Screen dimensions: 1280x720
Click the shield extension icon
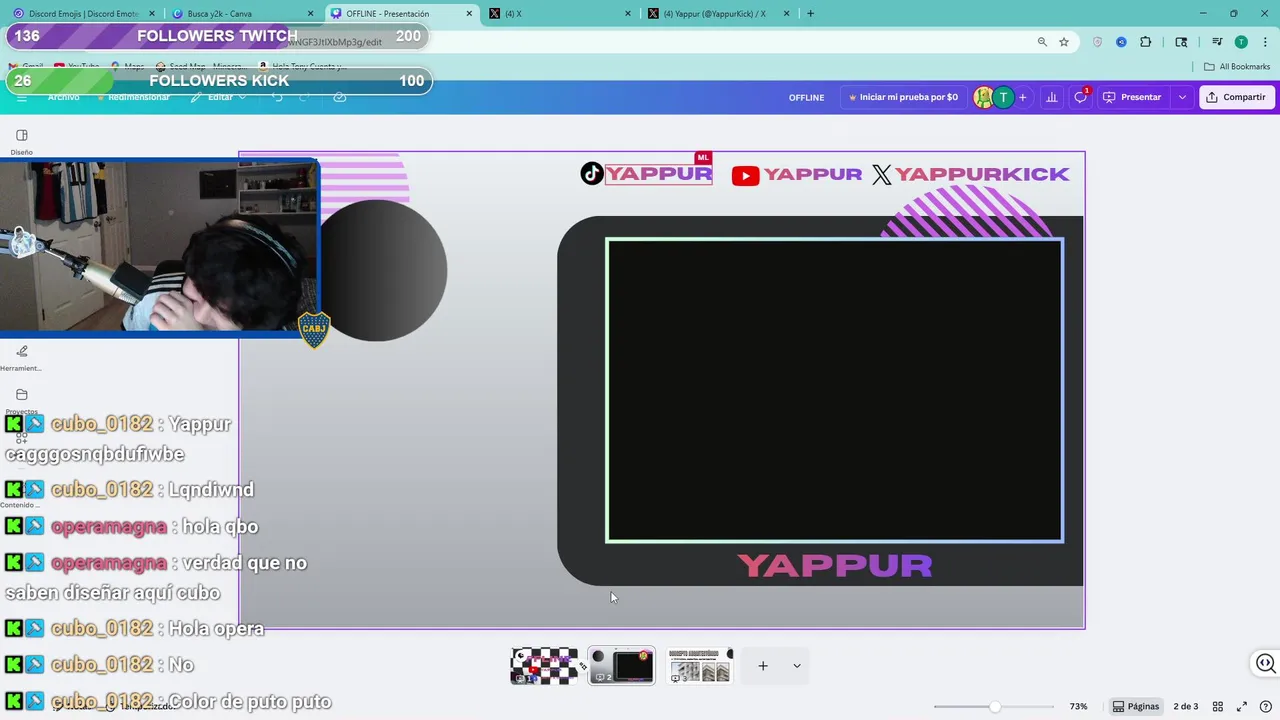tap(1097, 42)
